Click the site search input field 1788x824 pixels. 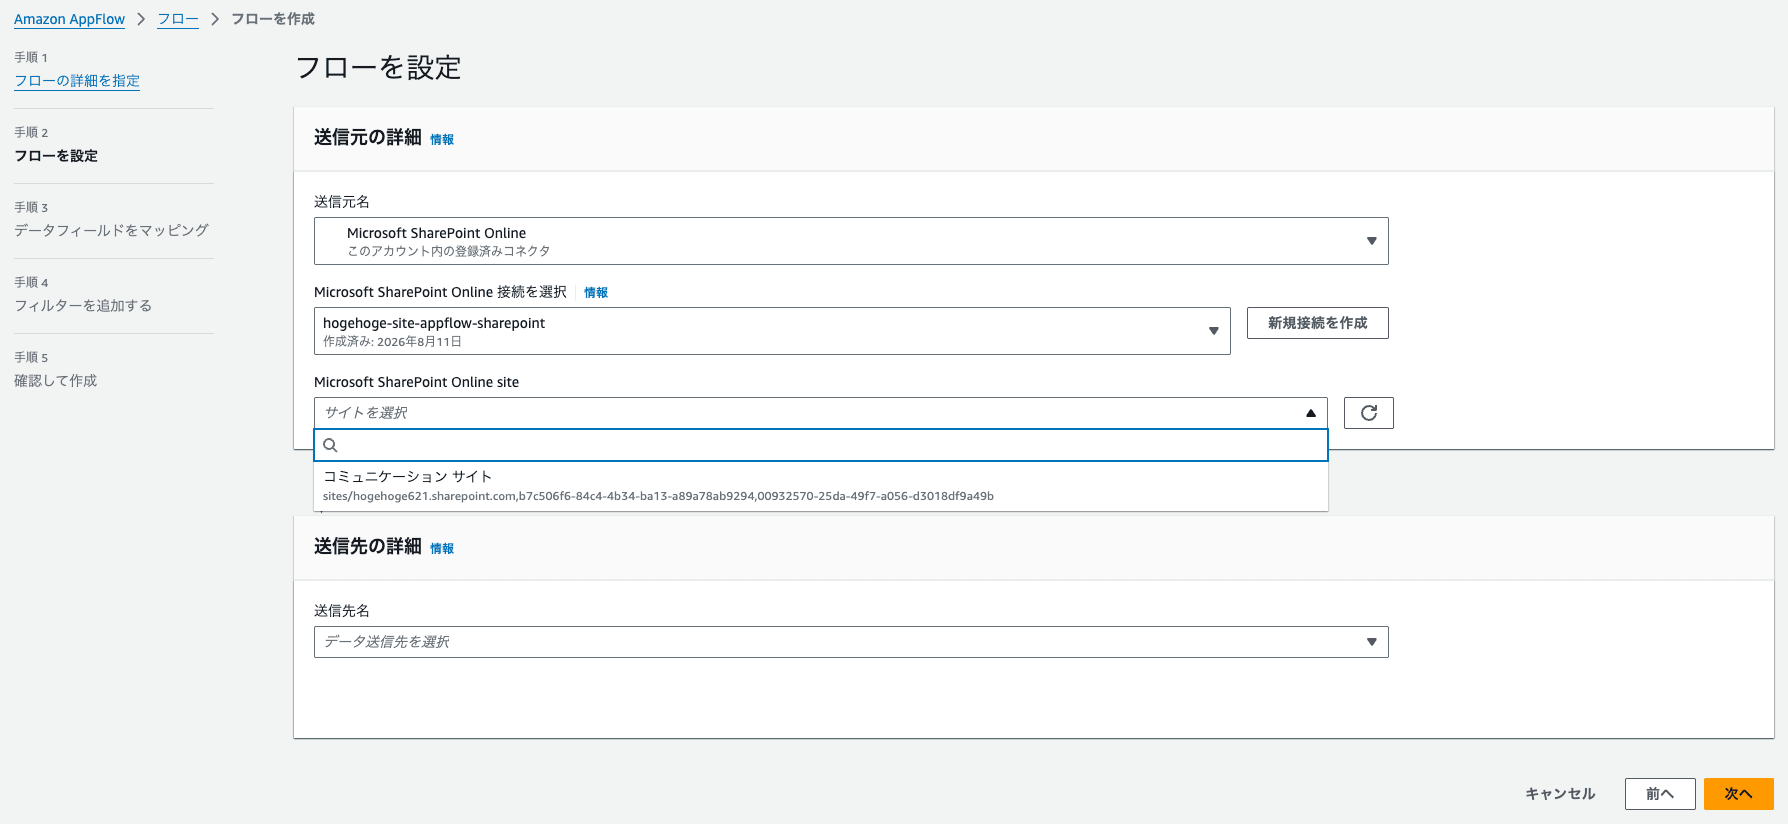820,445
